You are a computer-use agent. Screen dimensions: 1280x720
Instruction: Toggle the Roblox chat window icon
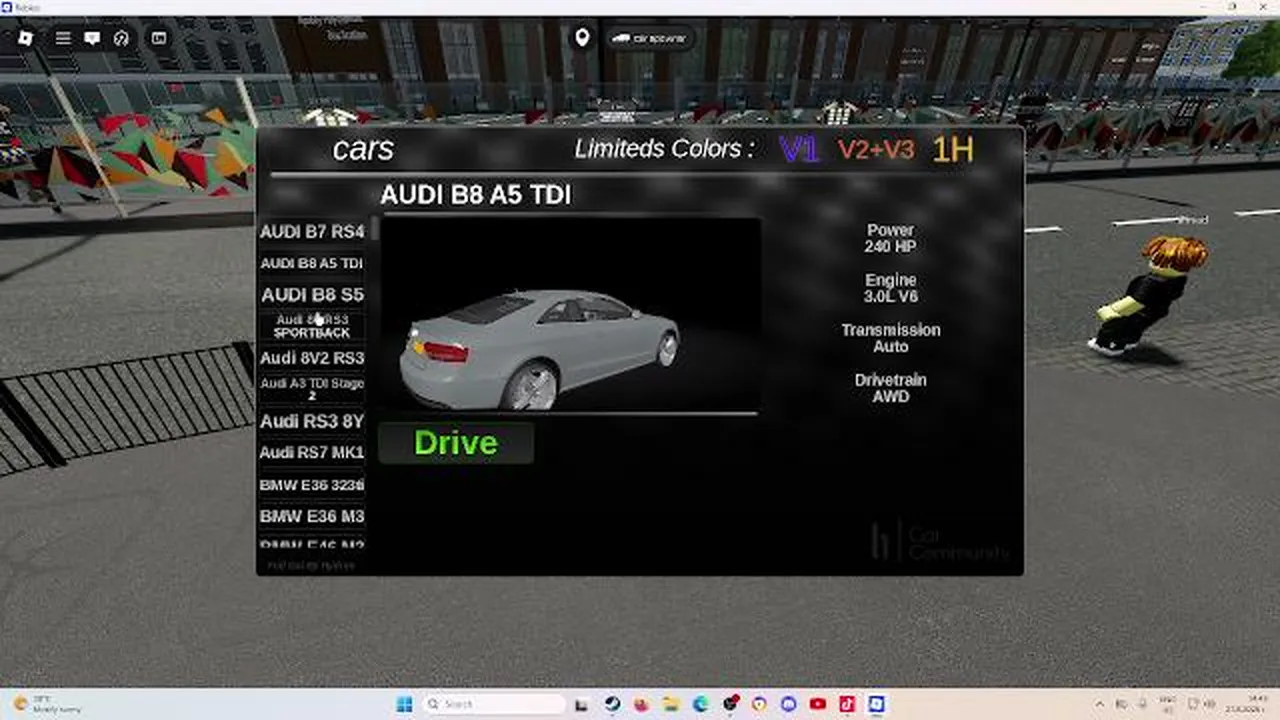pos(92,38)
